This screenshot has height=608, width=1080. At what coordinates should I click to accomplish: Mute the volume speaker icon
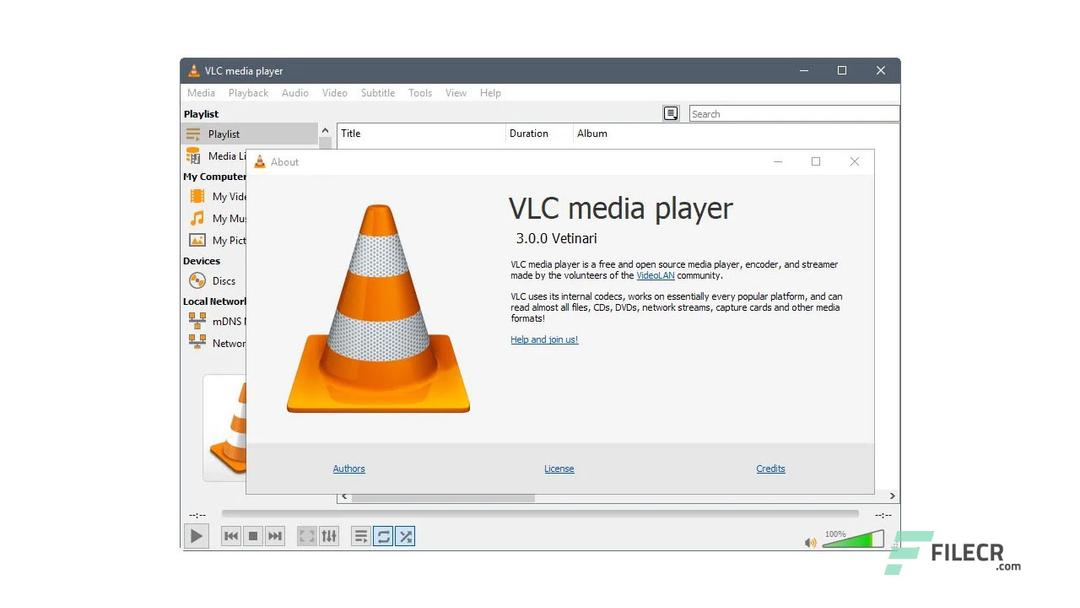[x=810, y=541]
